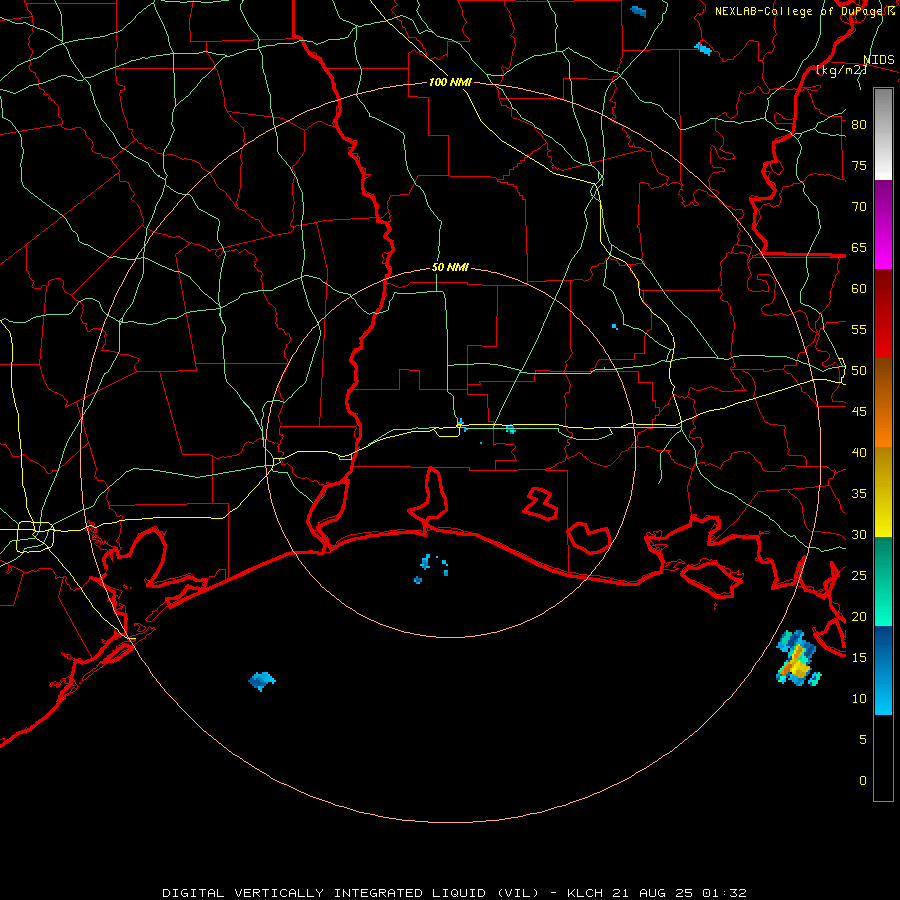Click the scale value 65
The height and width of the screenshot is (900, 900).
click(859, 248)
